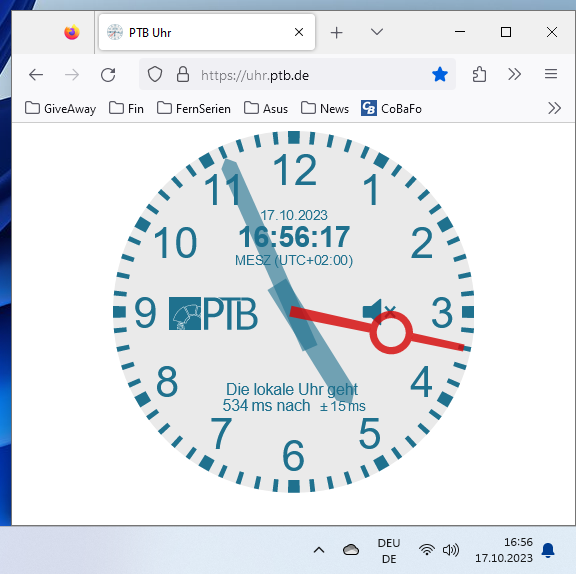Open Asus bookmarks folder
The width and height of the screenshot is (576, 574).
266,108
